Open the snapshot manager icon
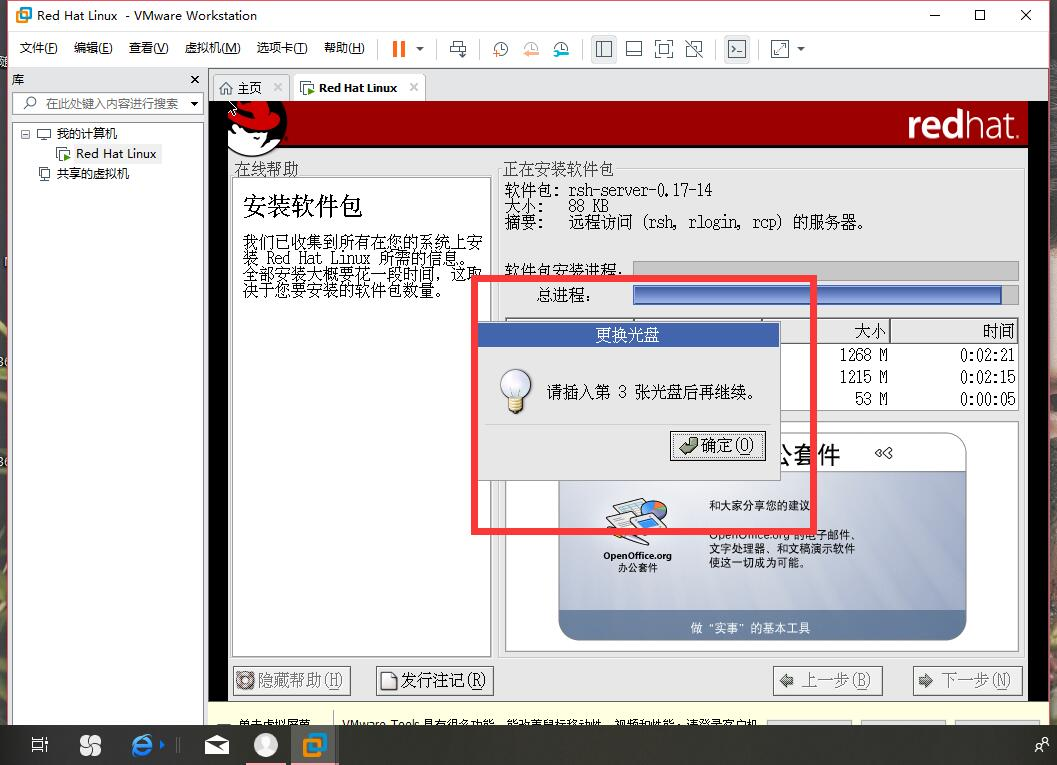Image resolution: width=1057 pixels, height=765 pixels. click(561, 49)
